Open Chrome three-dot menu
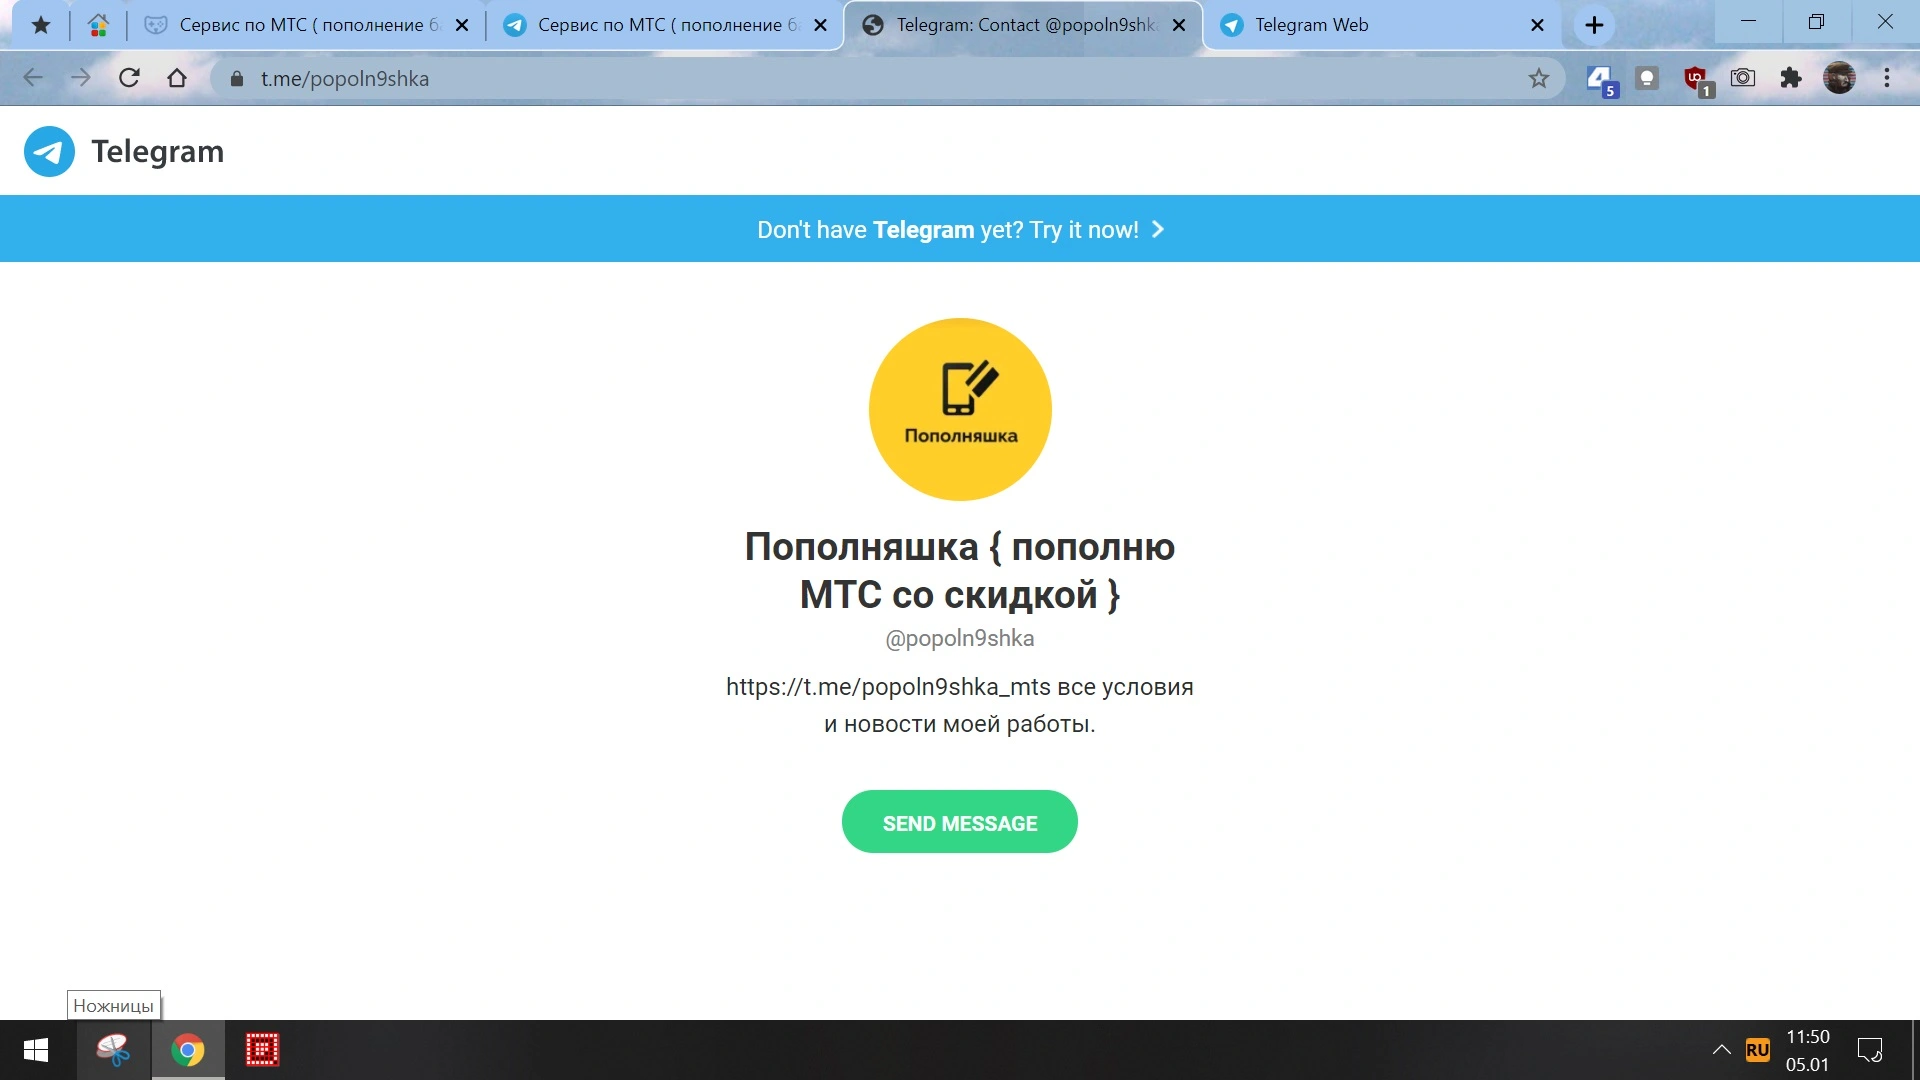This screenshot has height=1080, width=1920. coord(1887,78)
